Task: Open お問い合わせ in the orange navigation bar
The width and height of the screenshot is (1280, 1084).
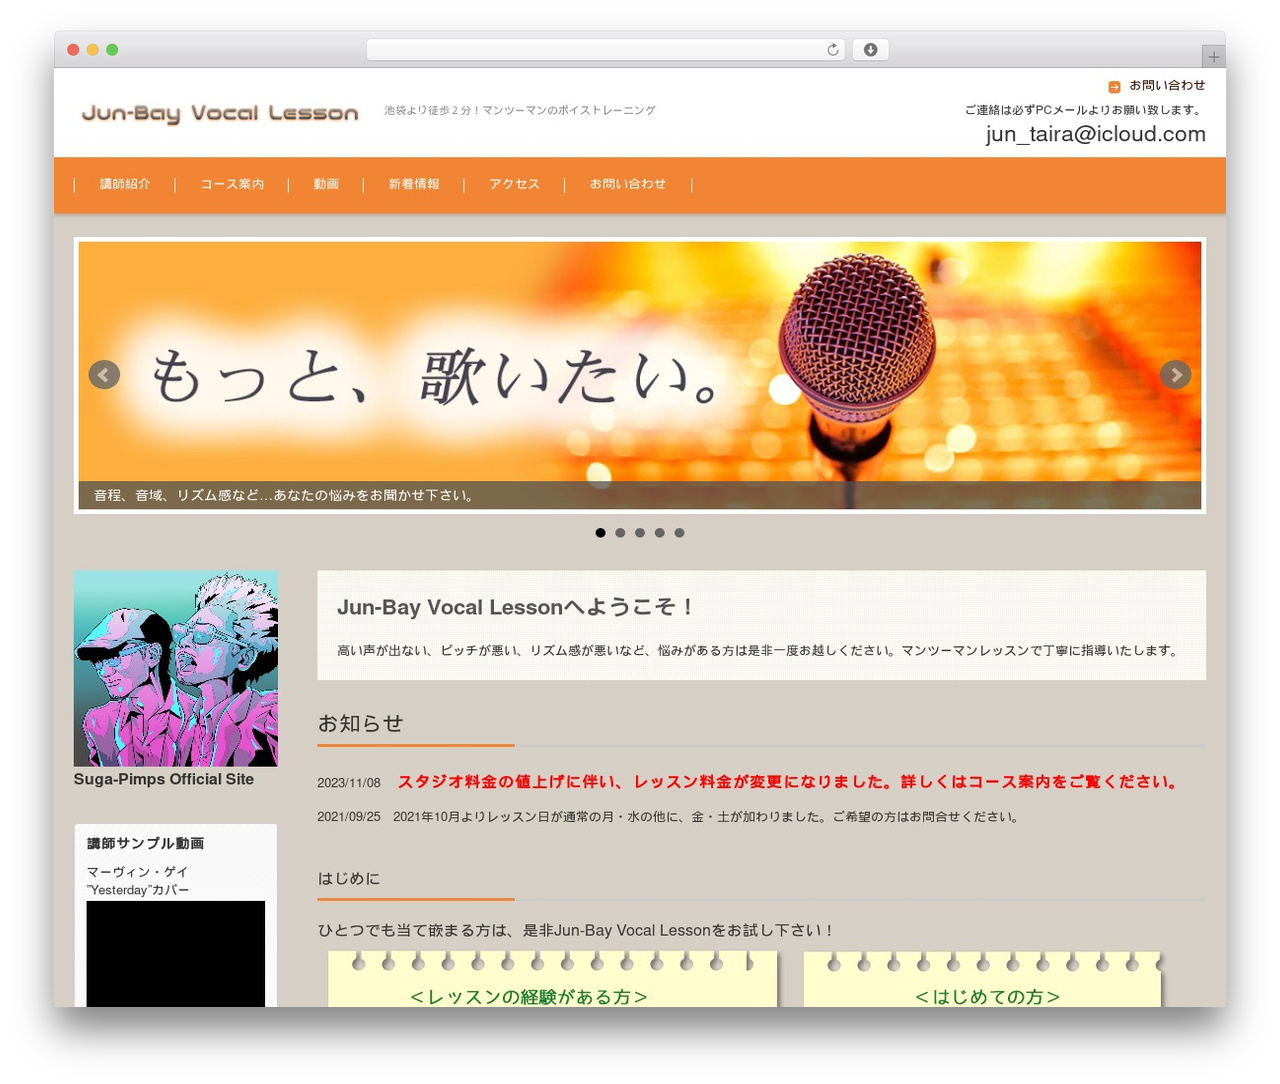Action: point(628,184)
